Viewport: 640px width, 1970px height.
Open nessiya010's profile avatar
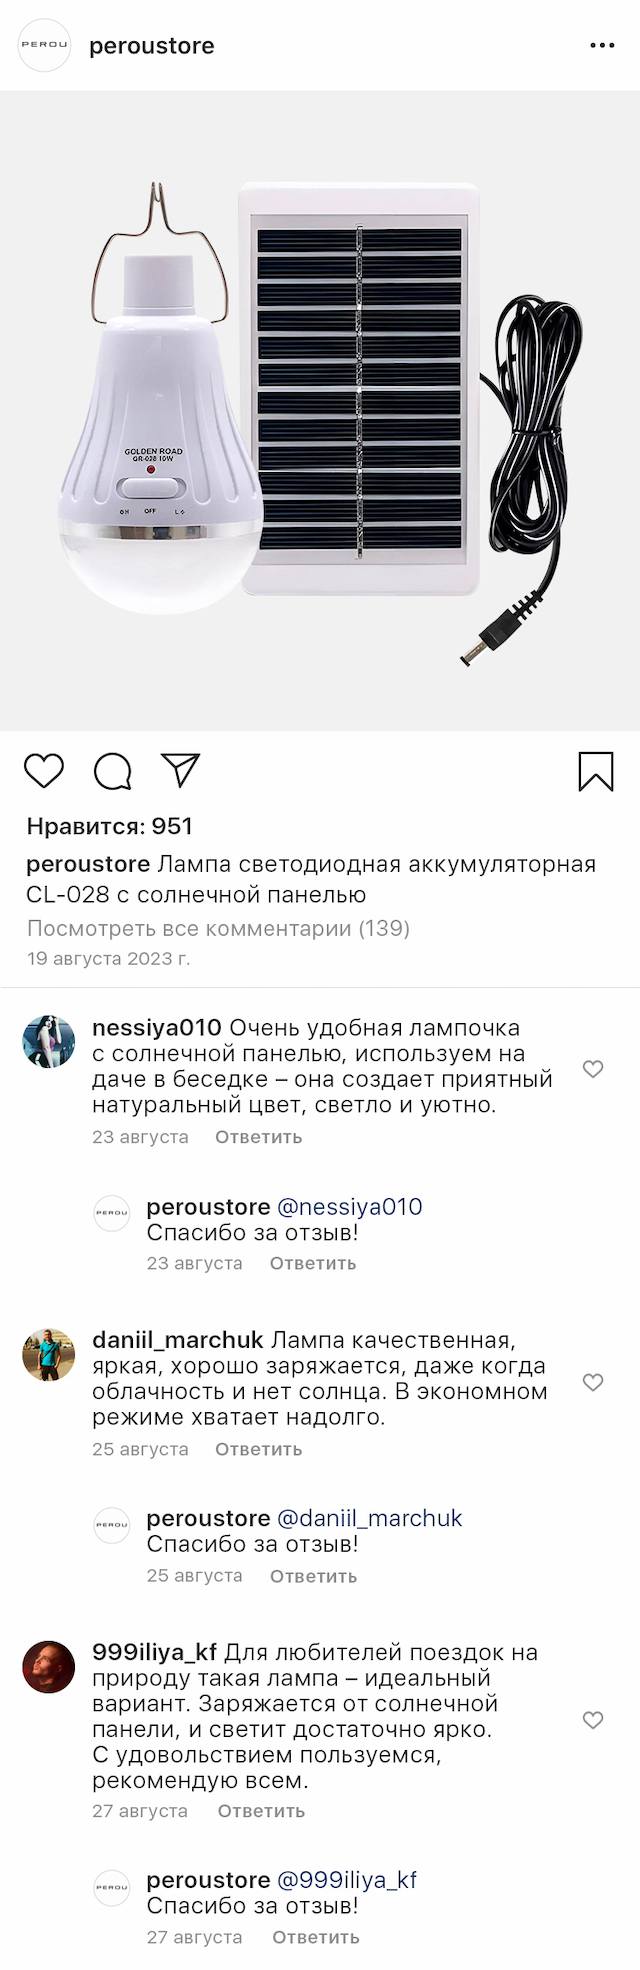[x=49, y=1042]
